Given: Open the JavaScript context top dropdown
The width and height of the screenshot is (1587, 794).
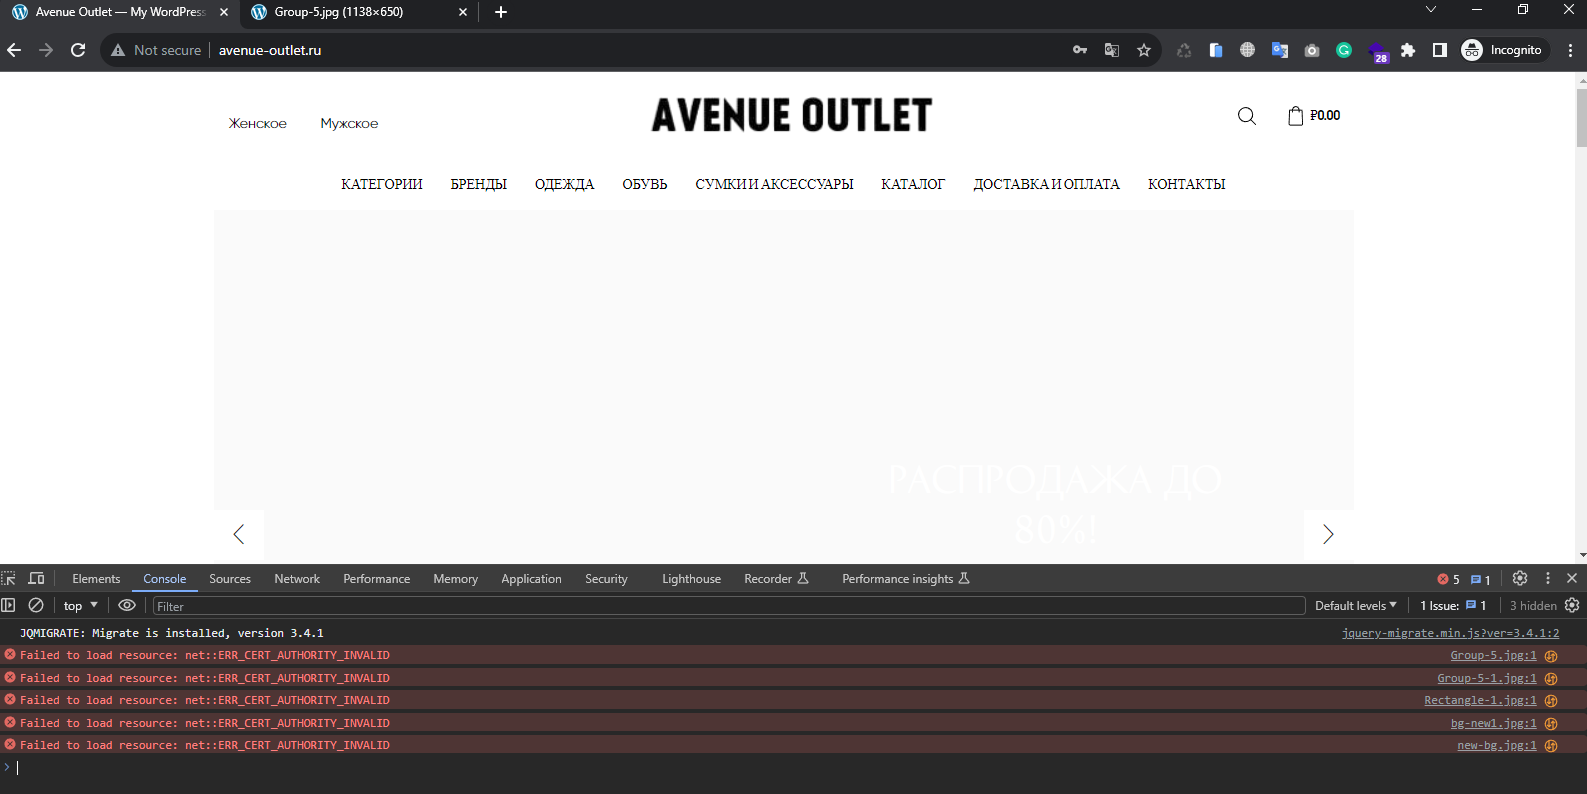Looking at the screenshot, I should (81, 606).
